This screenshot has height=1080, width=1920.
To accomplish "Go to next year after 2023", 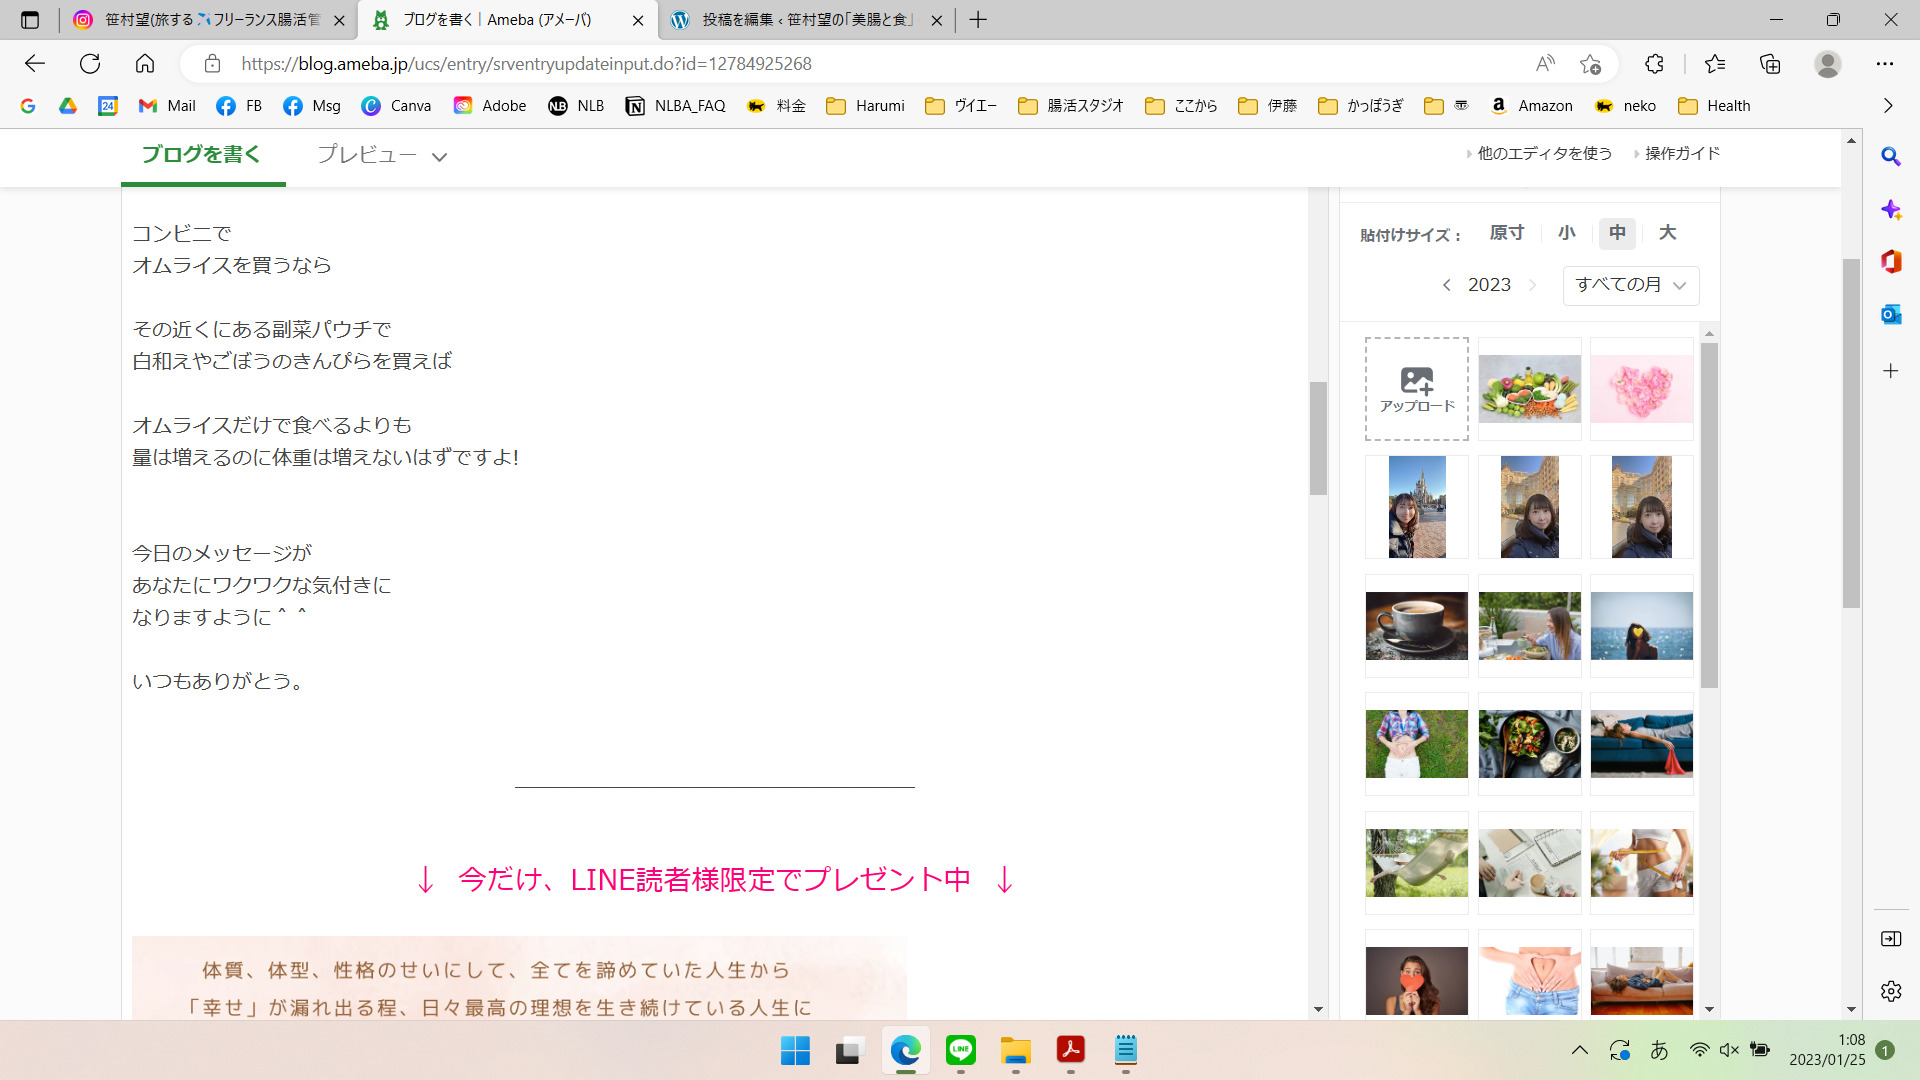I will 1532,285.
